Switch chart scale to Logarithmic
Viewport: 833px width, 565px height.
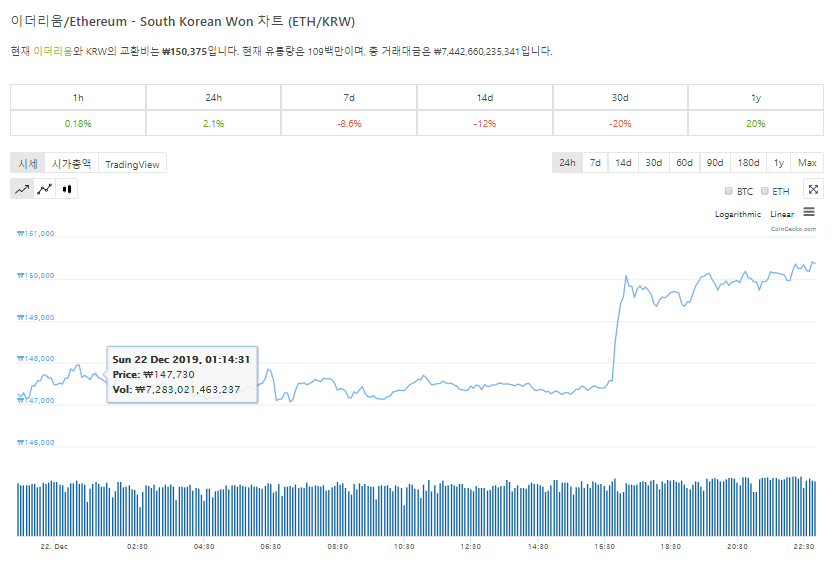click(737, 215)
